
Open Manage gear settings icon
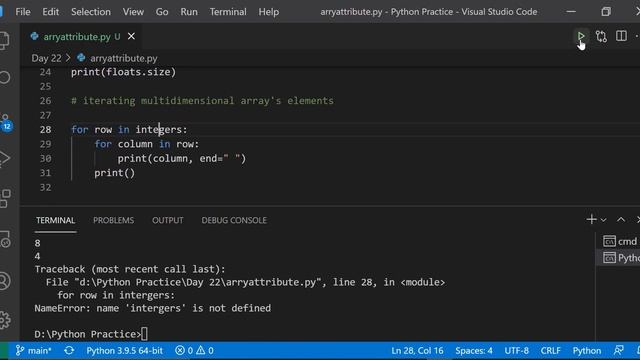5,320
